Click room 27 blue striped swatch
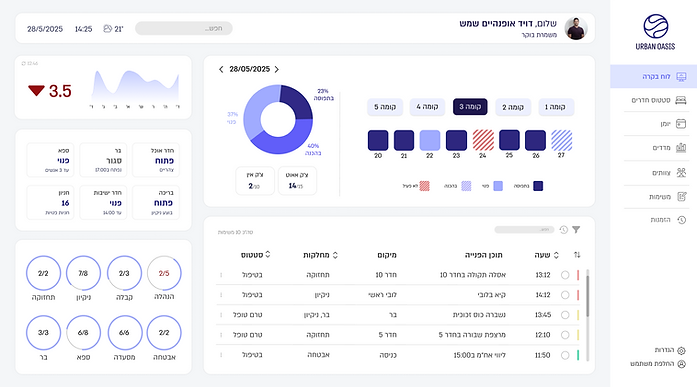Image resolution: width=697 pixels, height=387 pixels. 561,140
